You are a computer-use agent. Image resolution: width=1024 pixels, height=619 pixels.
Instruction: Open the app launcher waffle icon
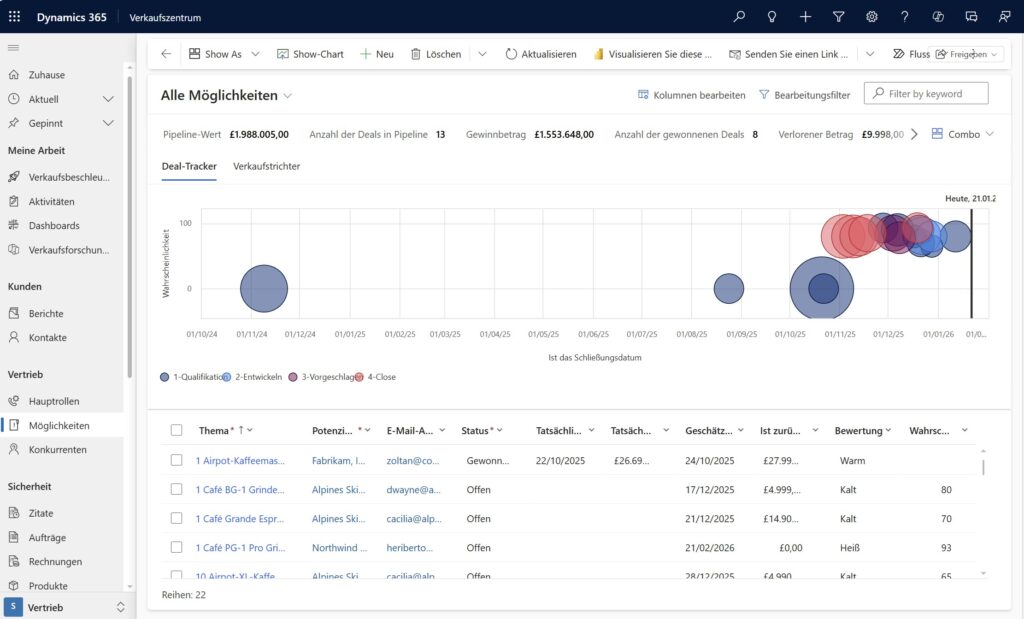point(14,17)
